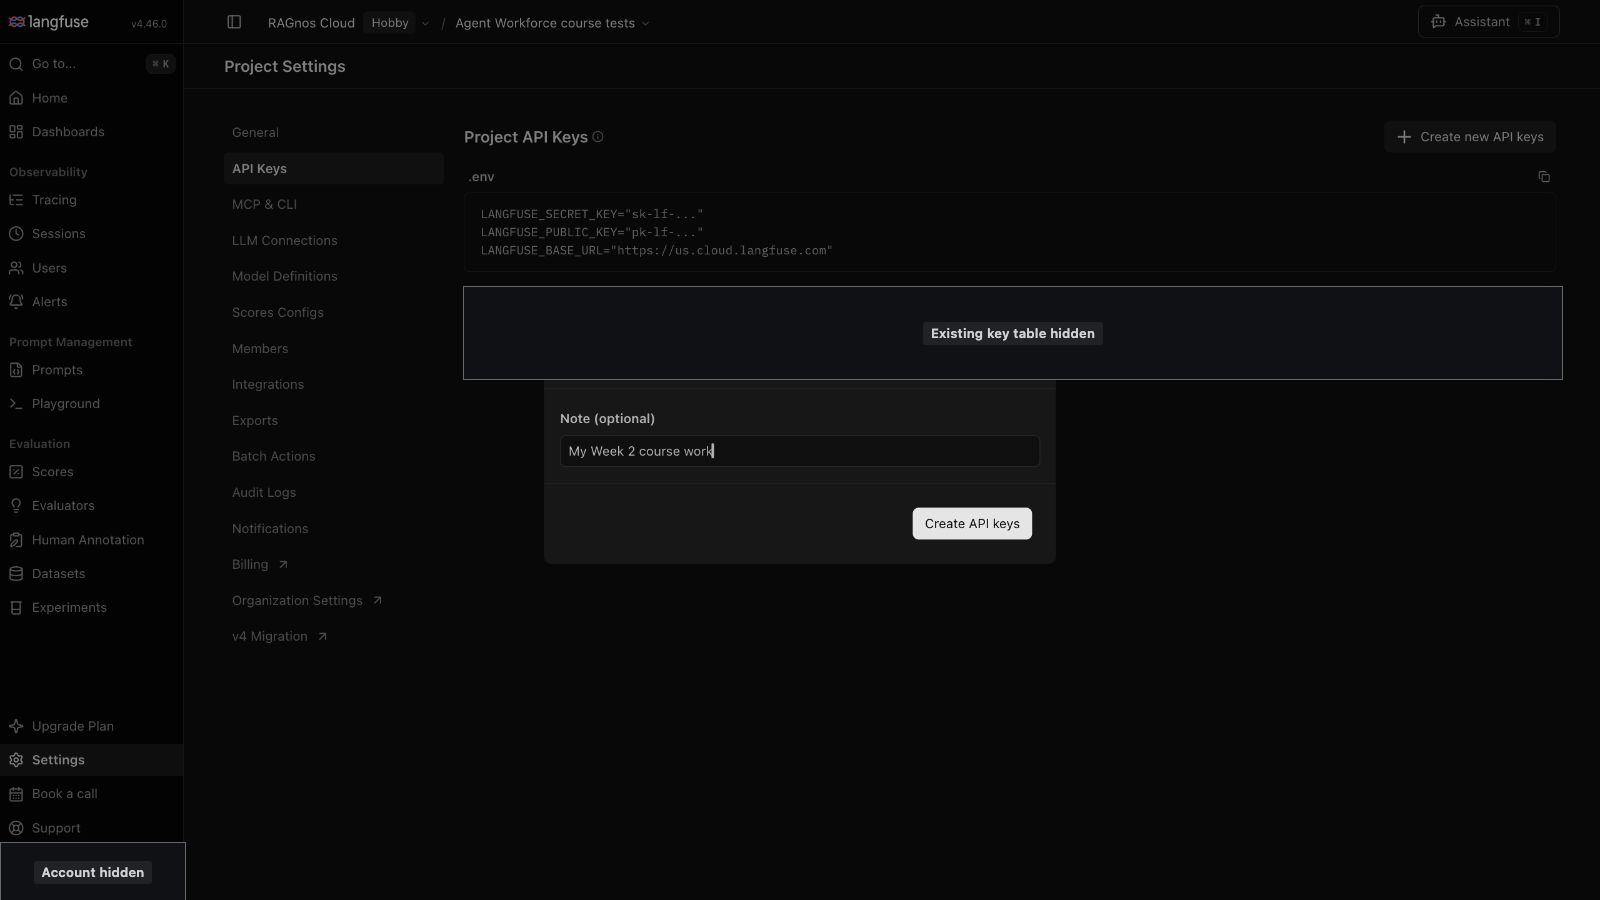This screenshot has width=1600, height=900.
Task: Open Datasets in sidebar
Action: [x=91, y=574]
